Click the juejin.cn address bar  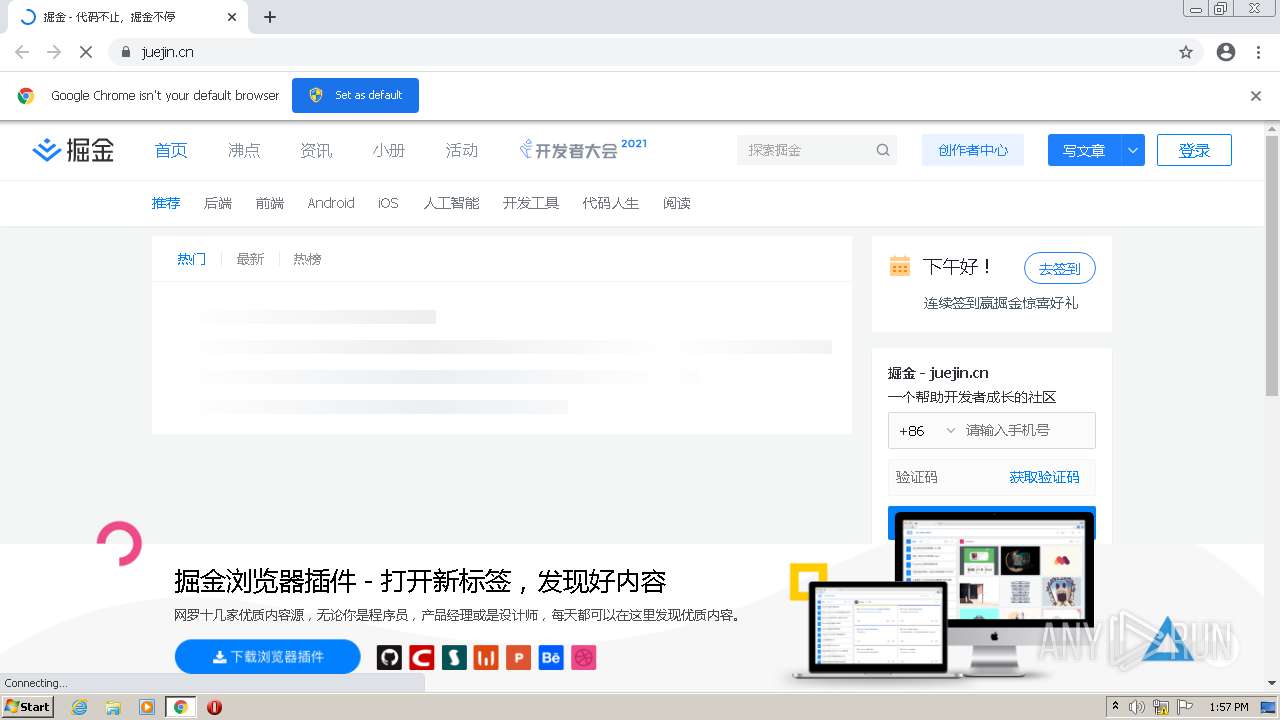click(x=640, y=52)
